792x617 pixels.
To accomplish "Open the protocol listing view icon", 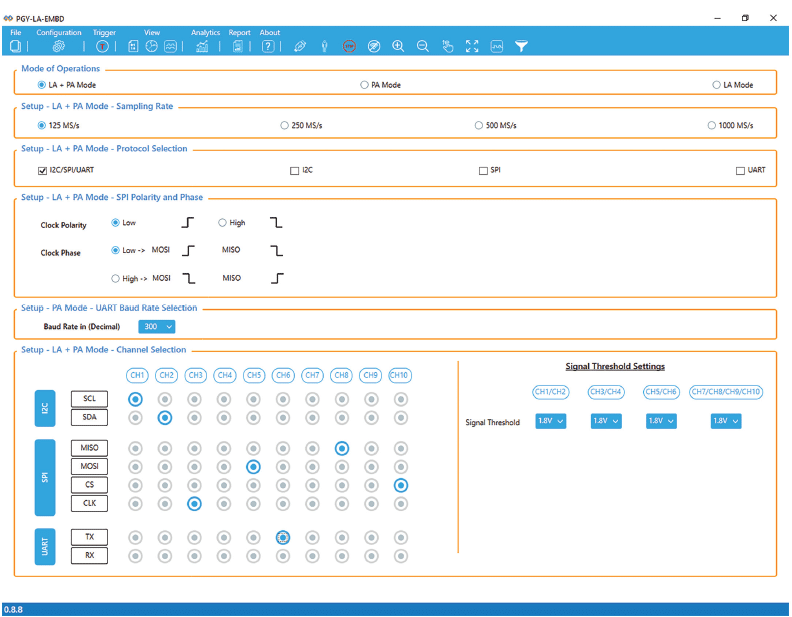I will pyautogui.click(x=133, y=46).
